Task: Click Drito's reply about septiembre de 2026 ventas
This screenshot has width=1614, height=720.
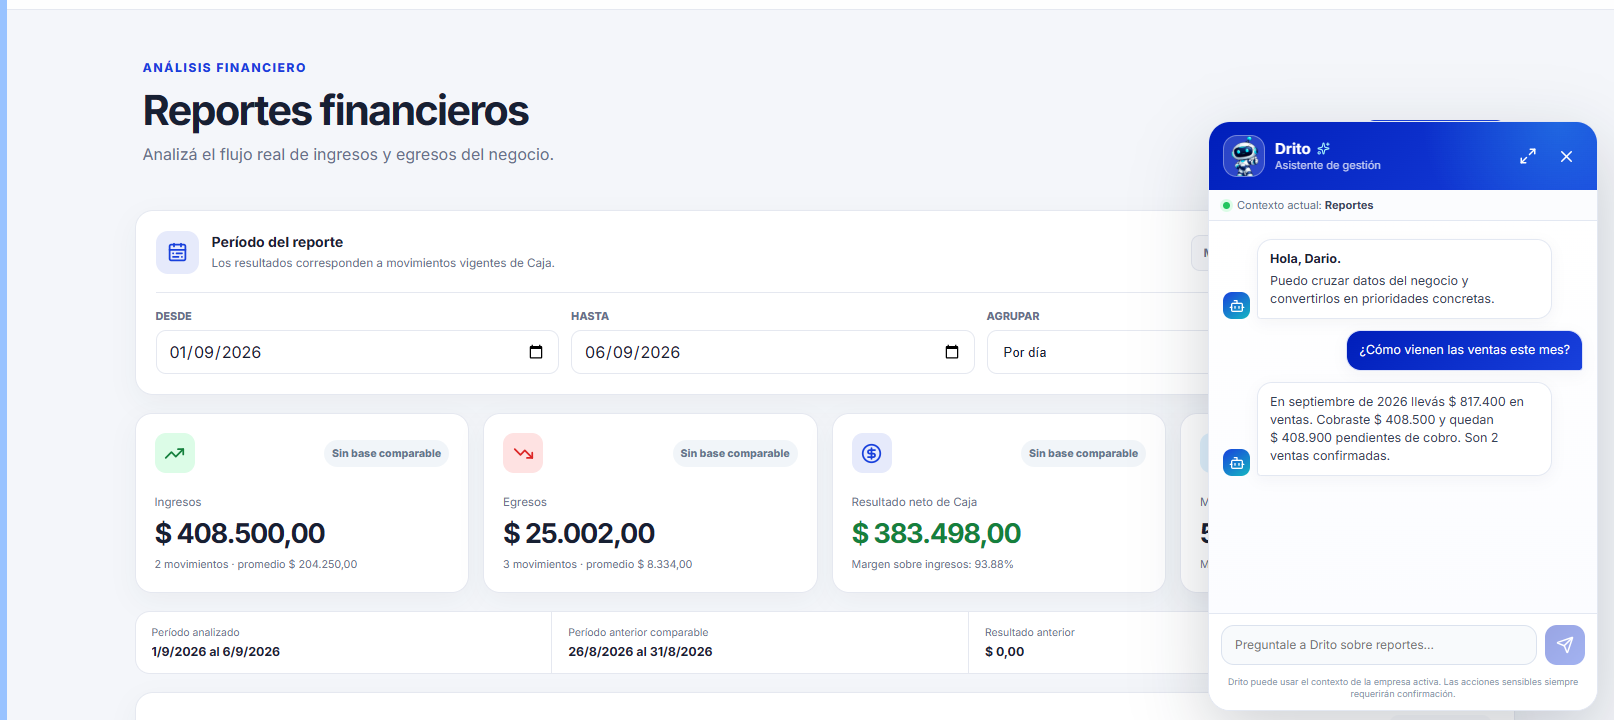Action: tap(1404, 429)
